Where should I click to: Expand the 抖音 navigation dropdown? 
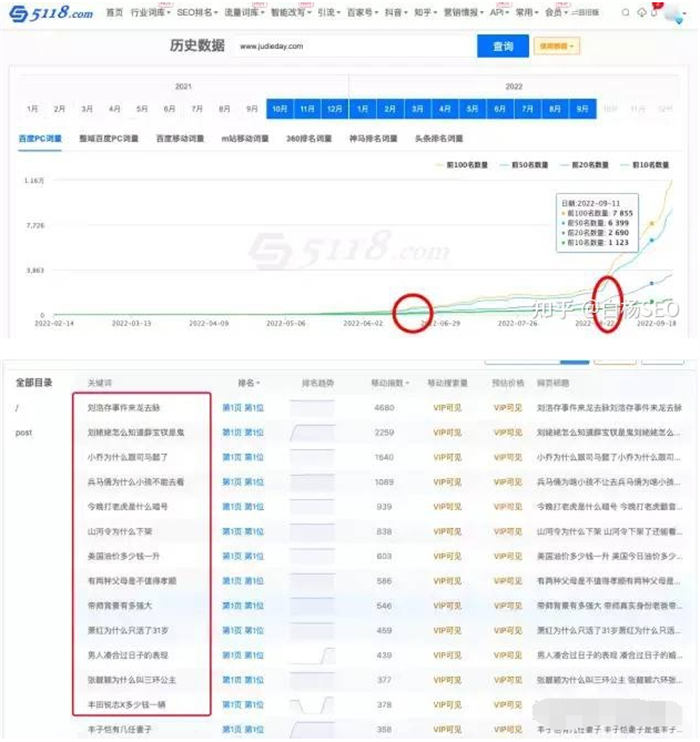point(396,12)
